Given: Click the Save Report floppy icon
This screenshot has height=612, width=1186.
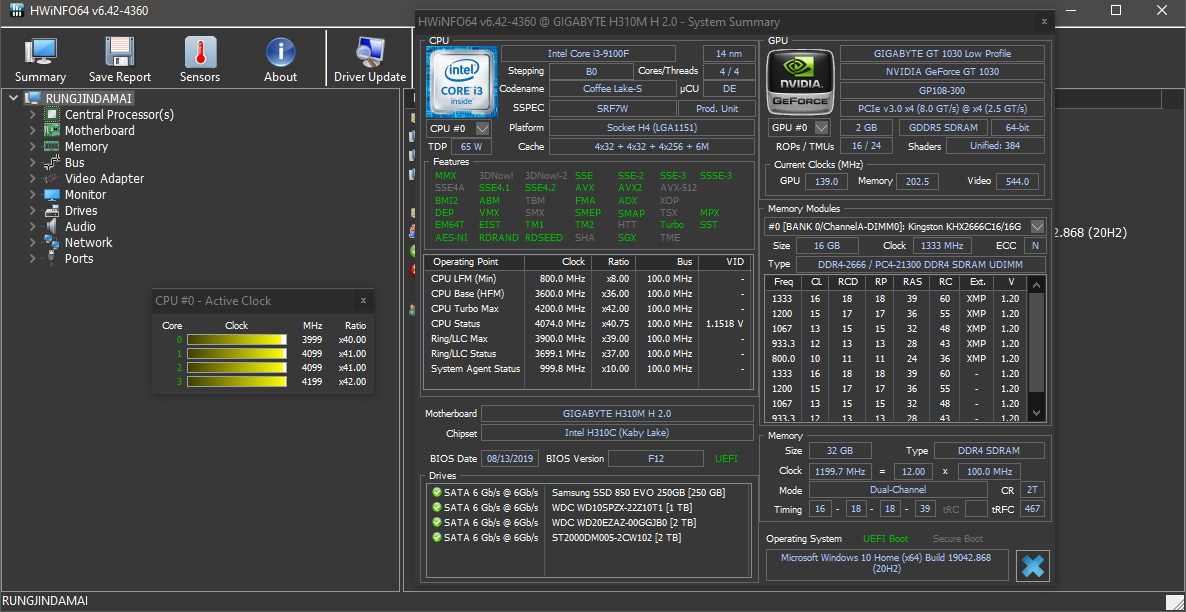Looking at the screenshot, I should [x=120, y=51].
